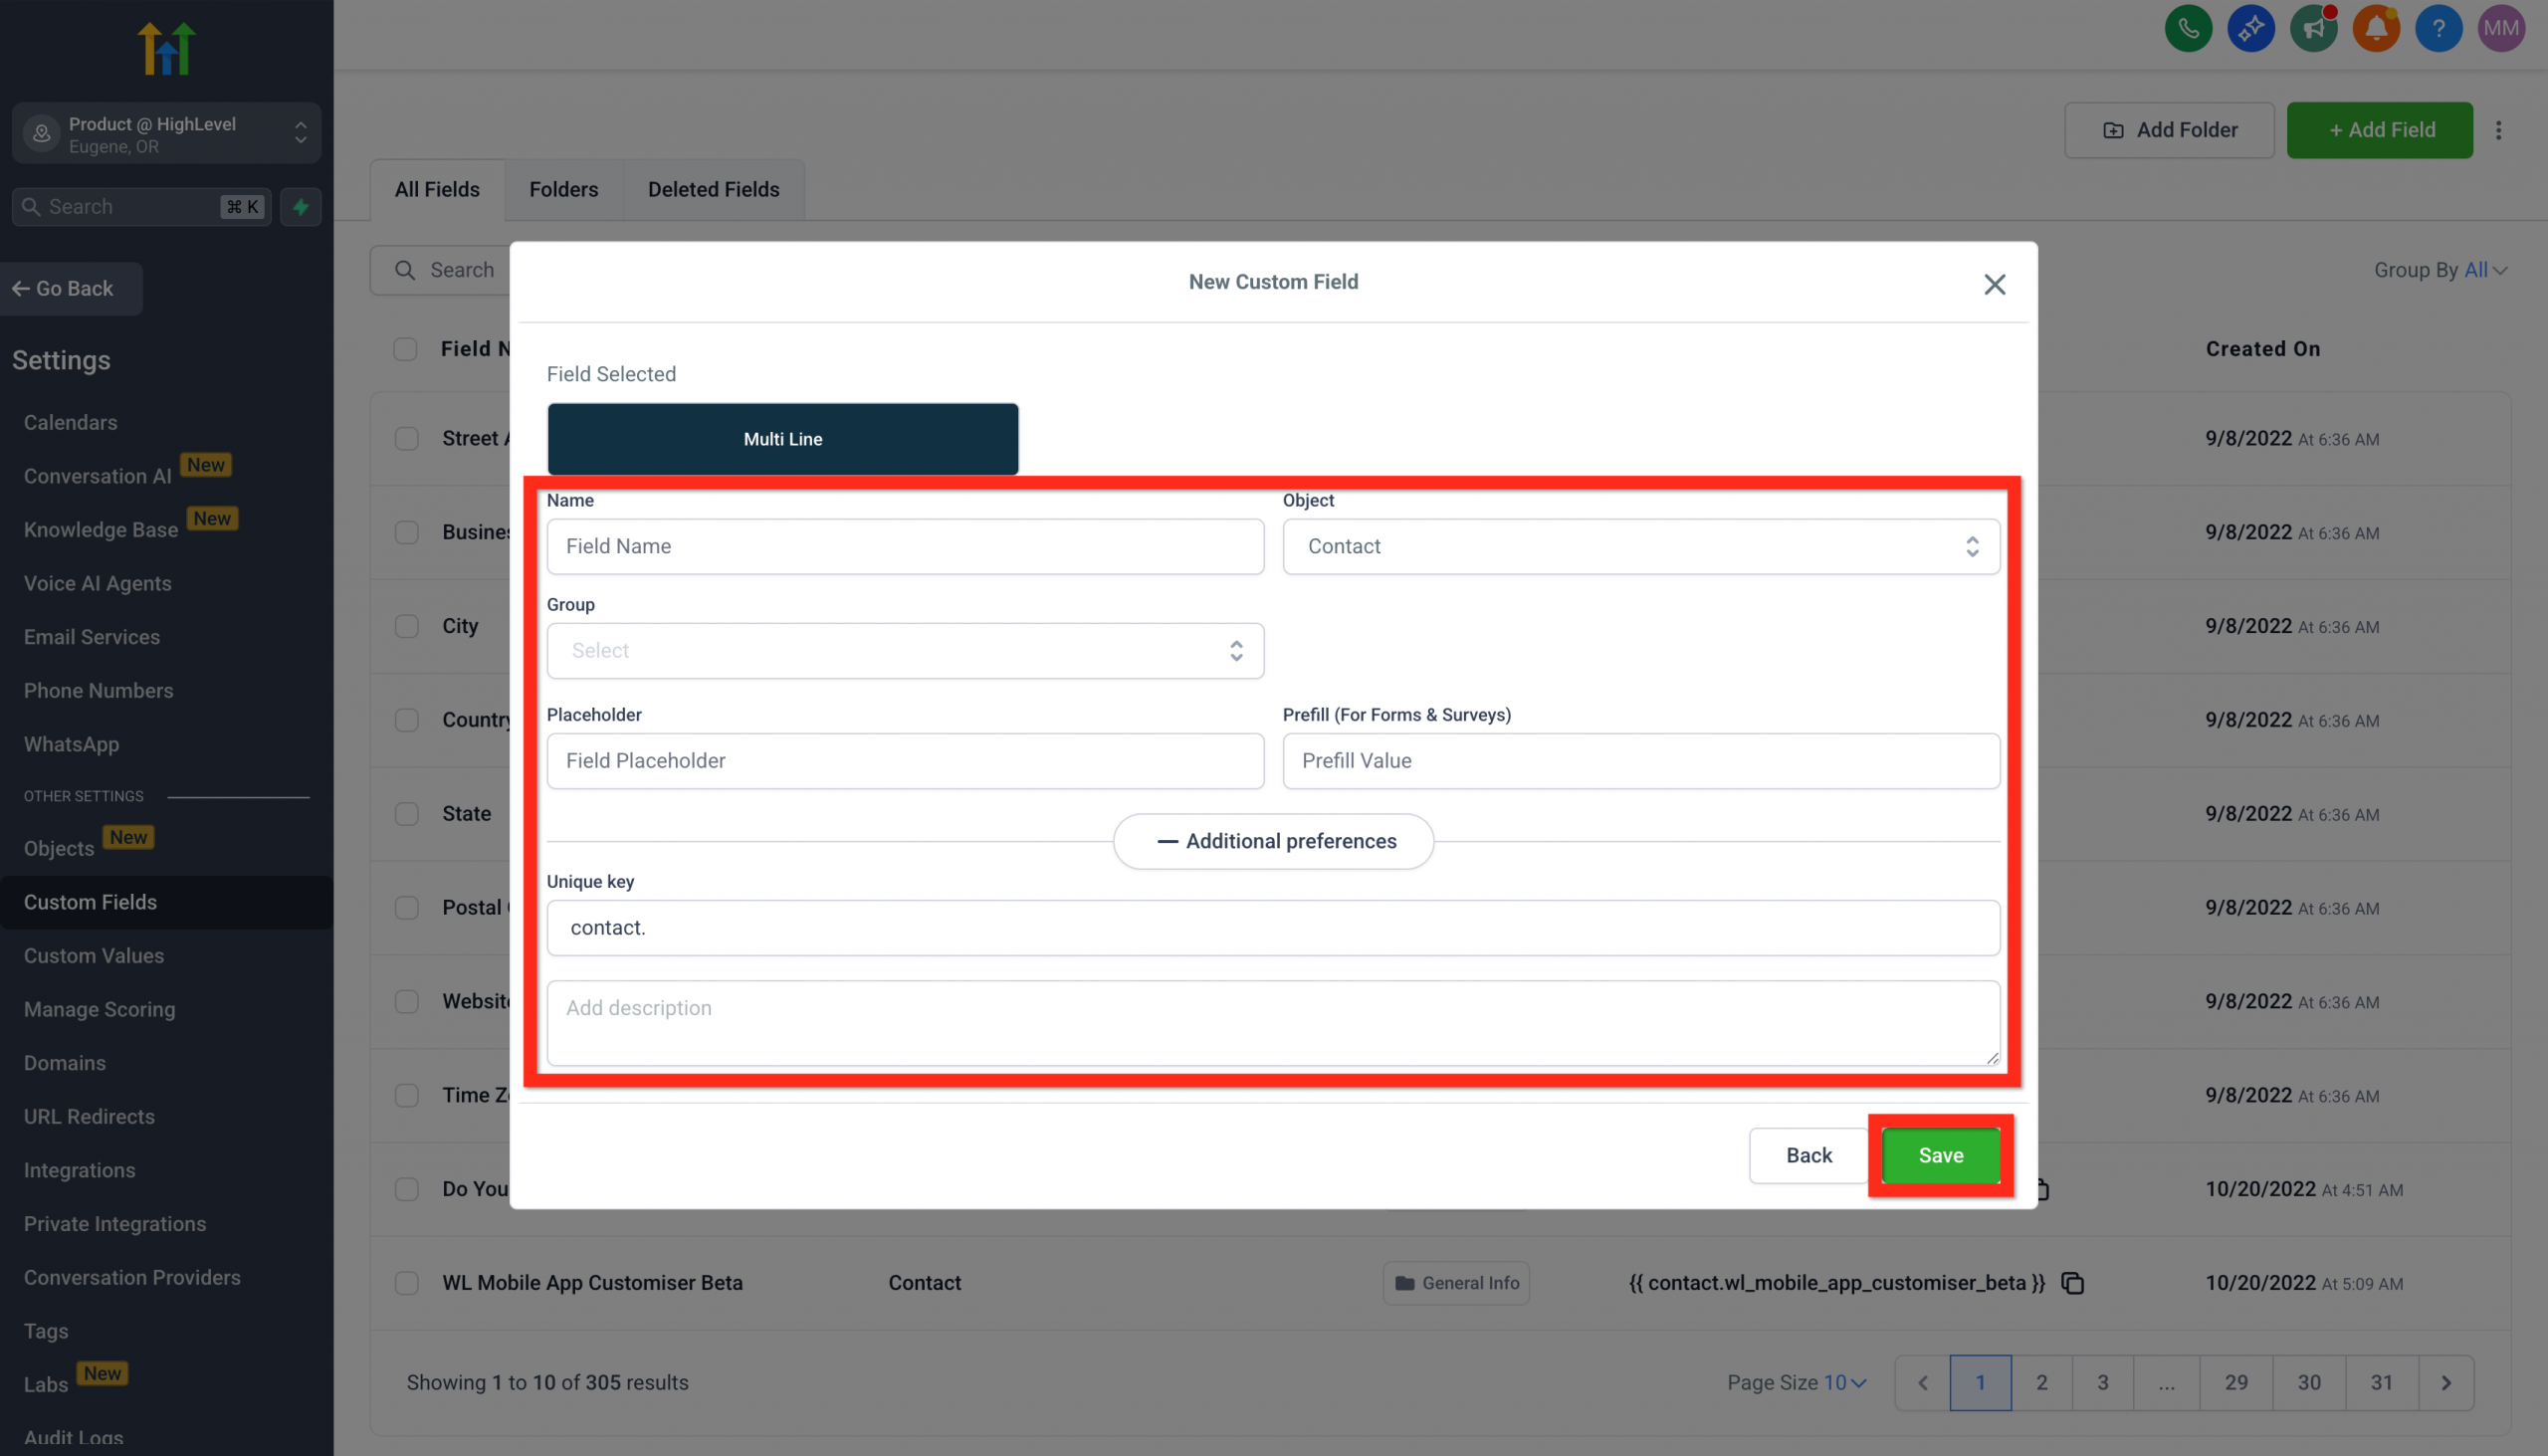Open the MM profile avatar

coord(2500,28)
